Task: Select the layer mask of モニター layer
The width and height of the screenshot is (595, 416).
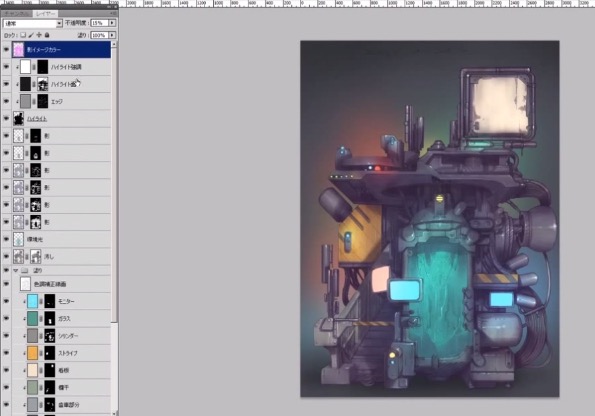Action: click(x=50, y=301)
